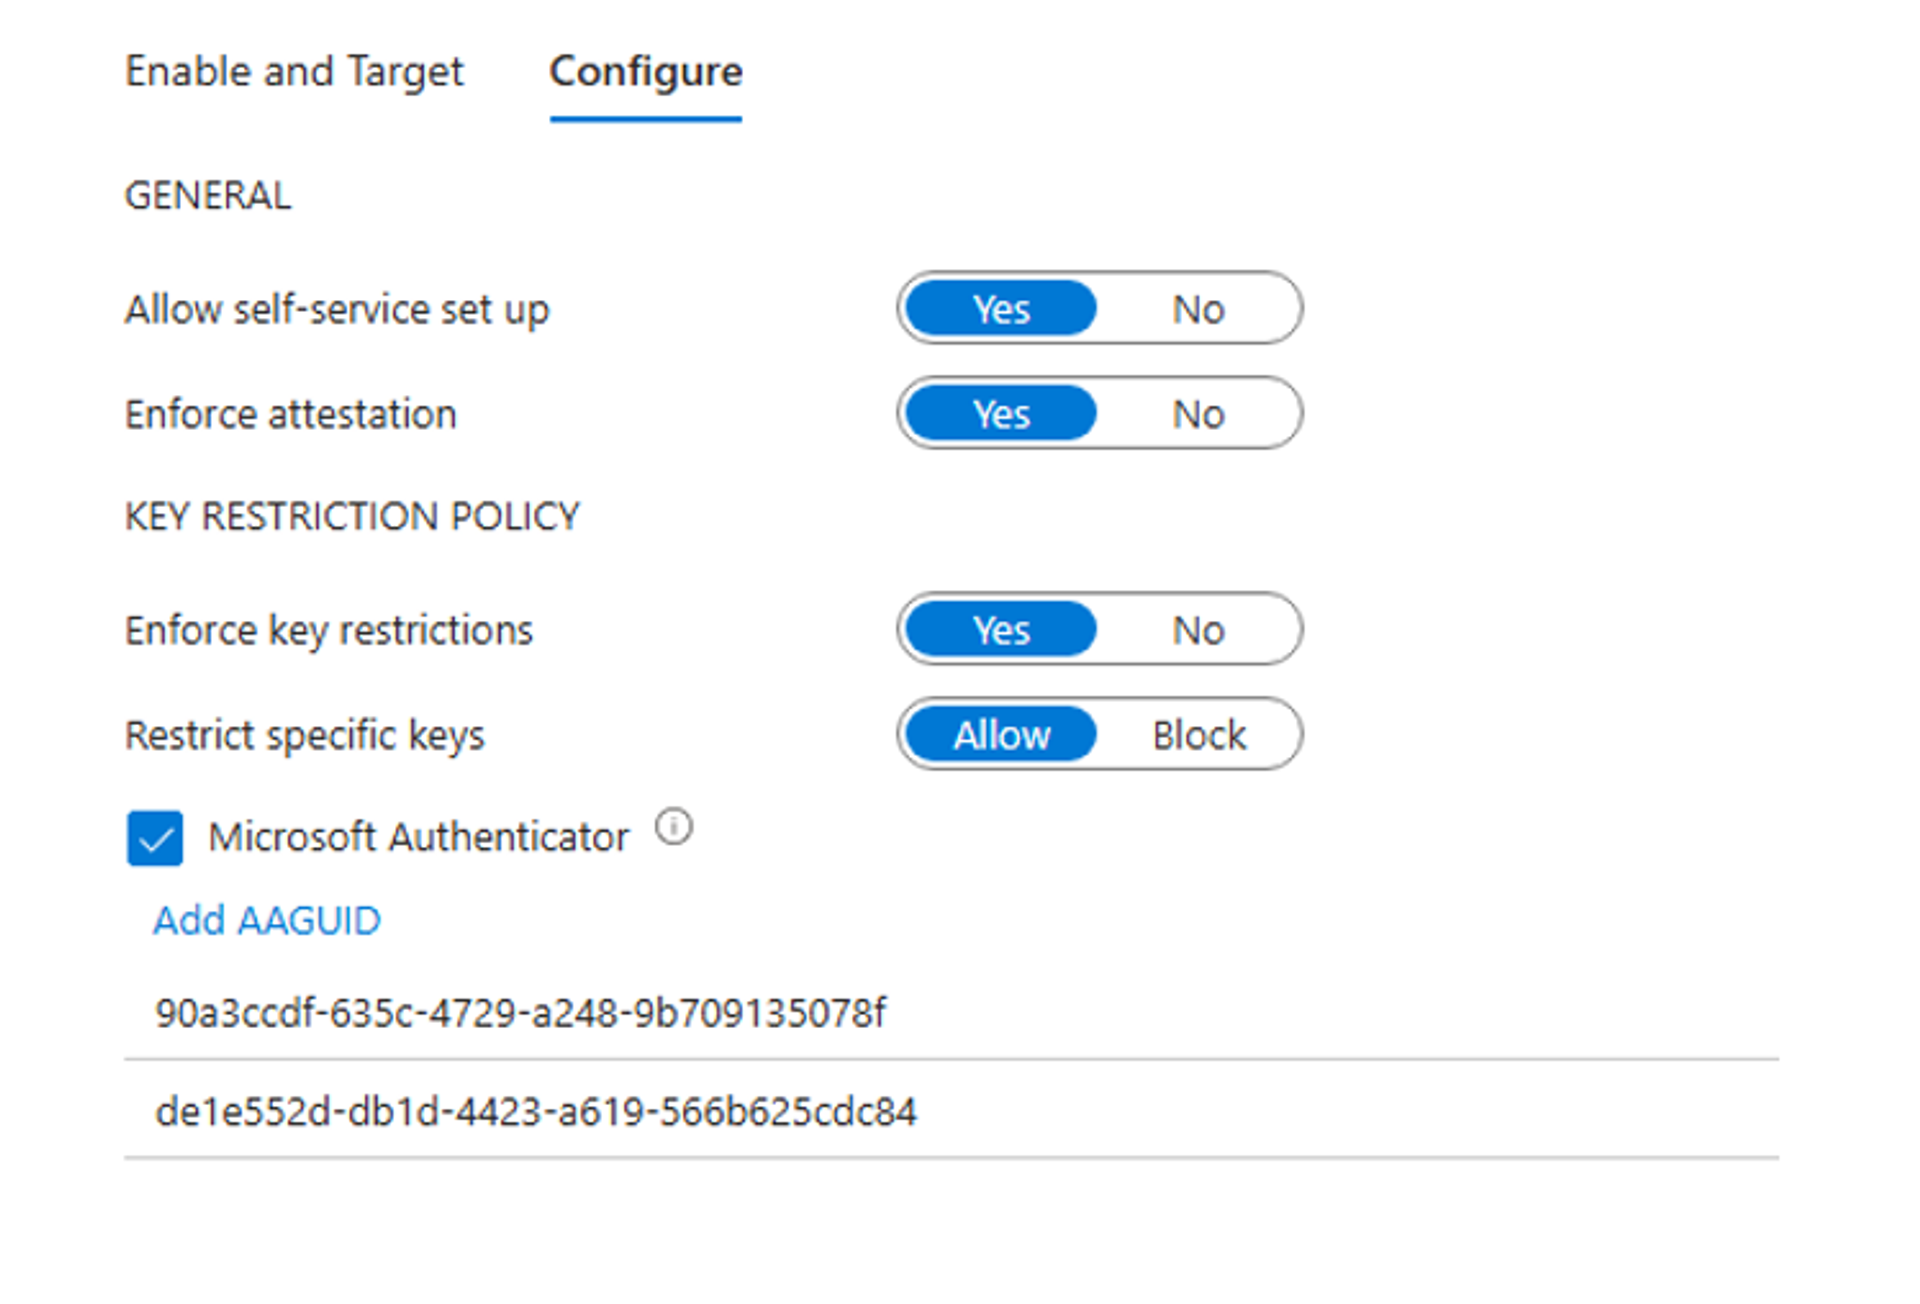This screenshot has height=1304, width=1920.
Task: Select Yes on Enforce key restrictions
Action: pyautogui.click(x=998, y=629)
